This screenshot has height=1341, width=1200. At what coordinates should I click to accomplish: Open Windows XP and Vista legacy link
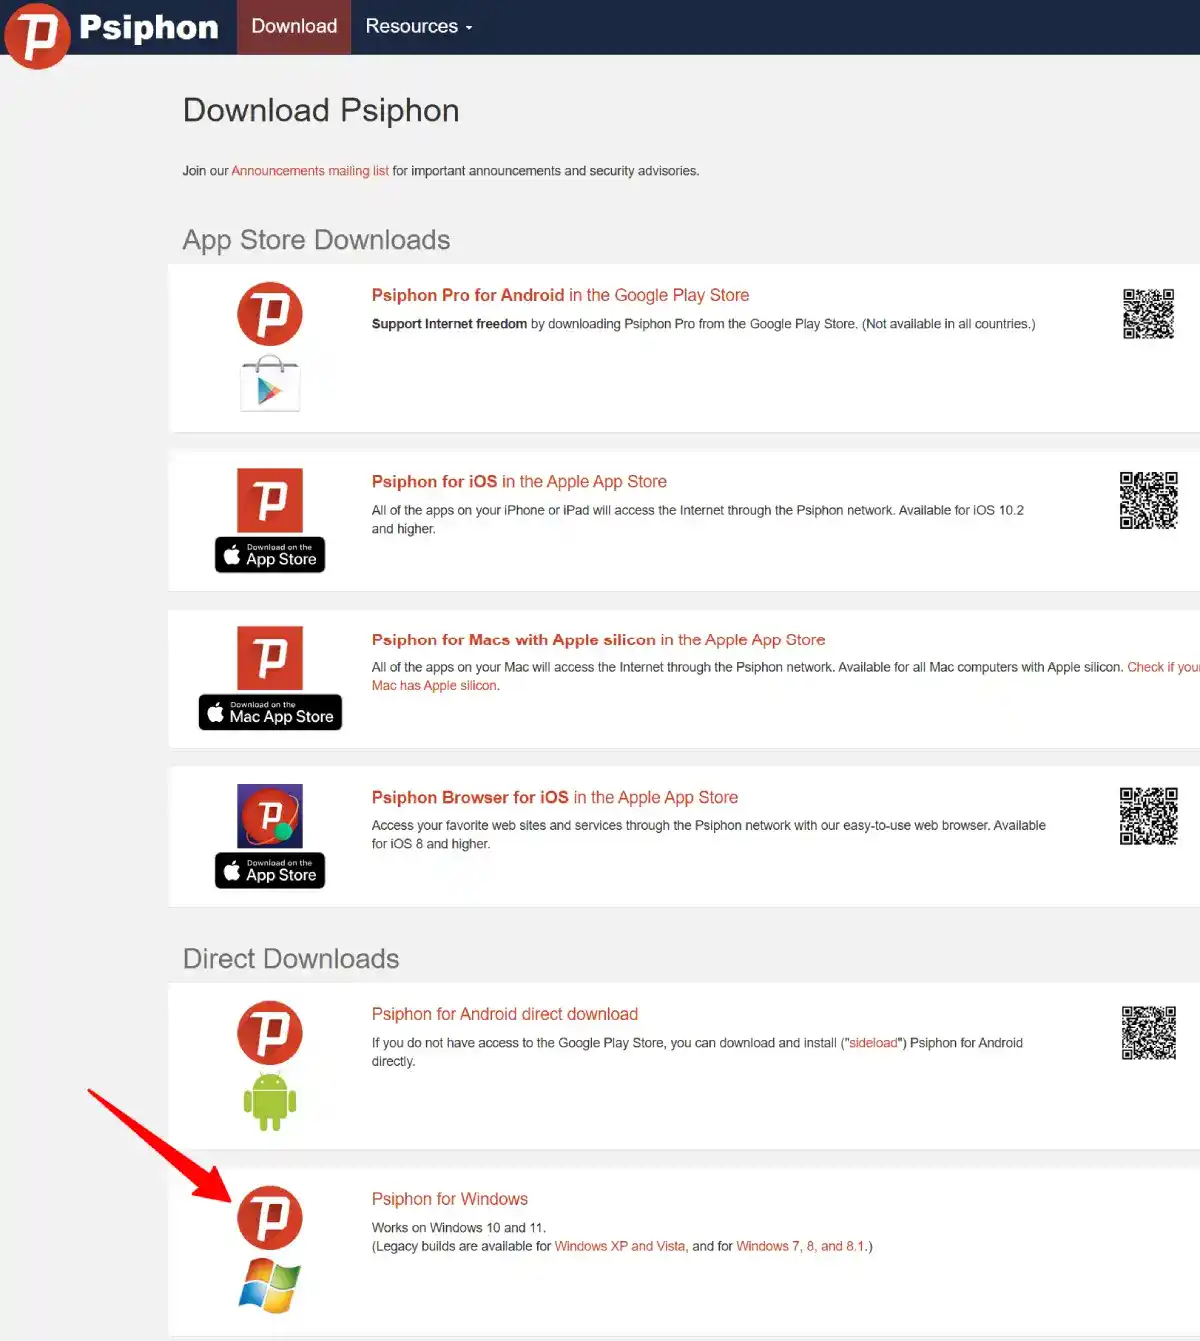[620, 1246]
